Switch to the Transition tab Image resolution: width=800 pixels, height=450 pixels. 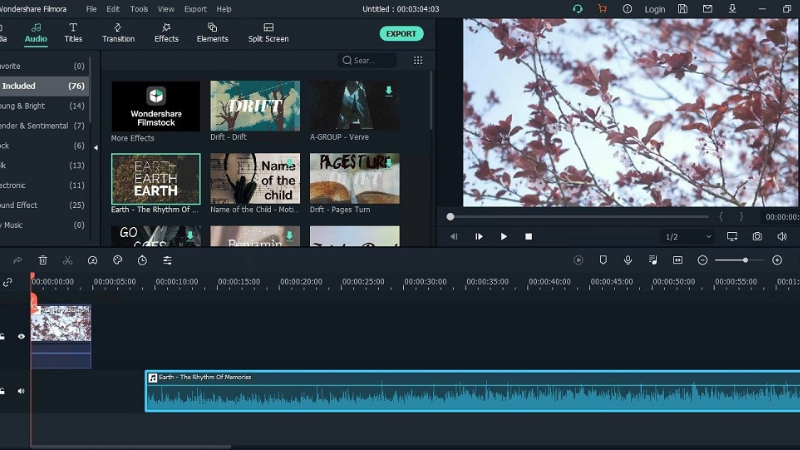pyautogui.click(x=118, y=33)
